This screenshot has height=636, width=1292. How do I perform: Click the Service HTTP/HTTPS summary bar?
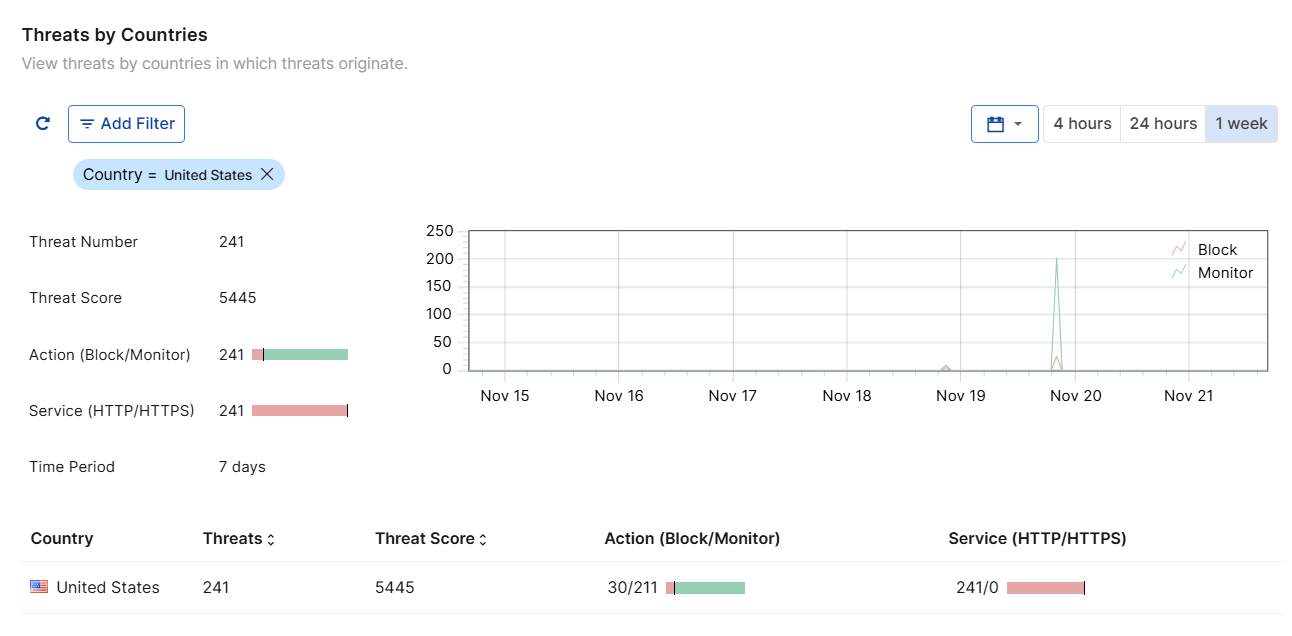point(299,411)
